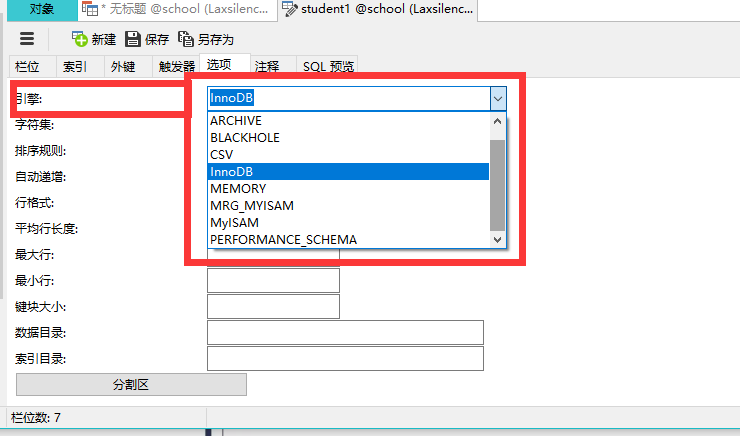Open the hamburger menu icon
Viewport: 740px width, 436px height.
click(27, 39)
